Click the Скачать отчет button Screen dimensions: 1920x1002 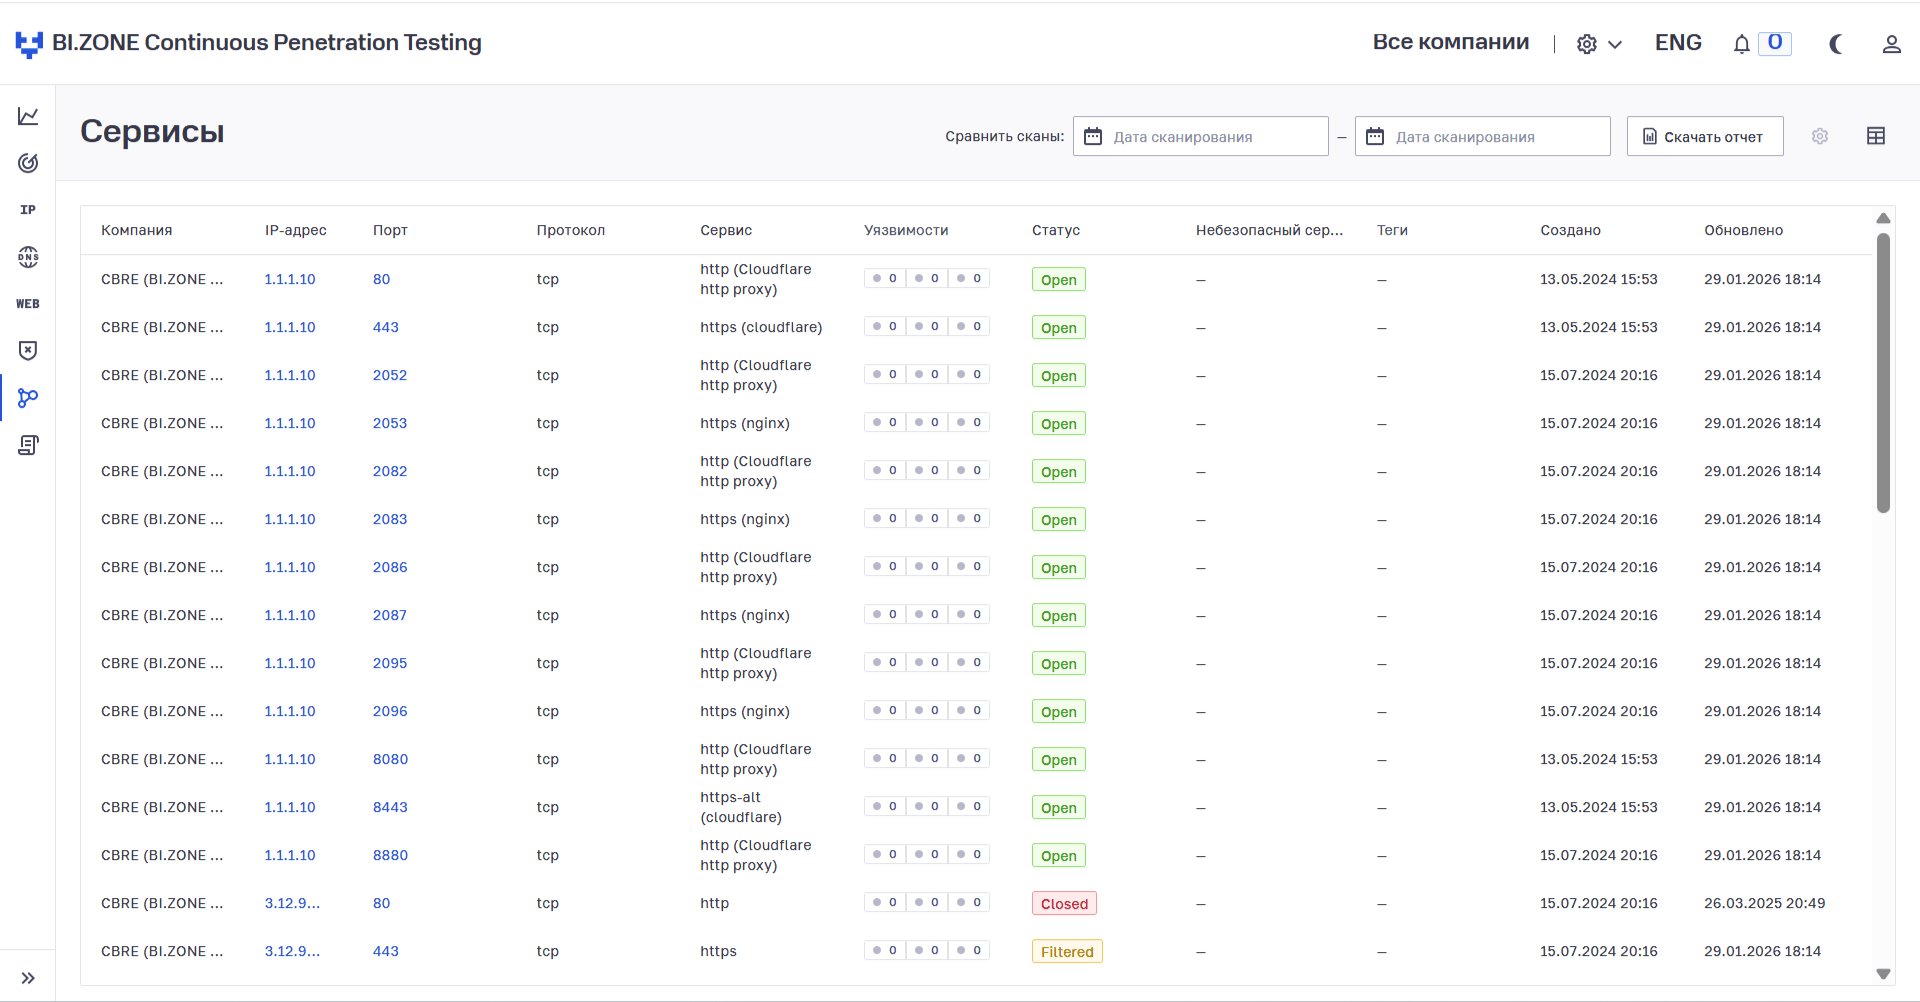point(1704,136)
